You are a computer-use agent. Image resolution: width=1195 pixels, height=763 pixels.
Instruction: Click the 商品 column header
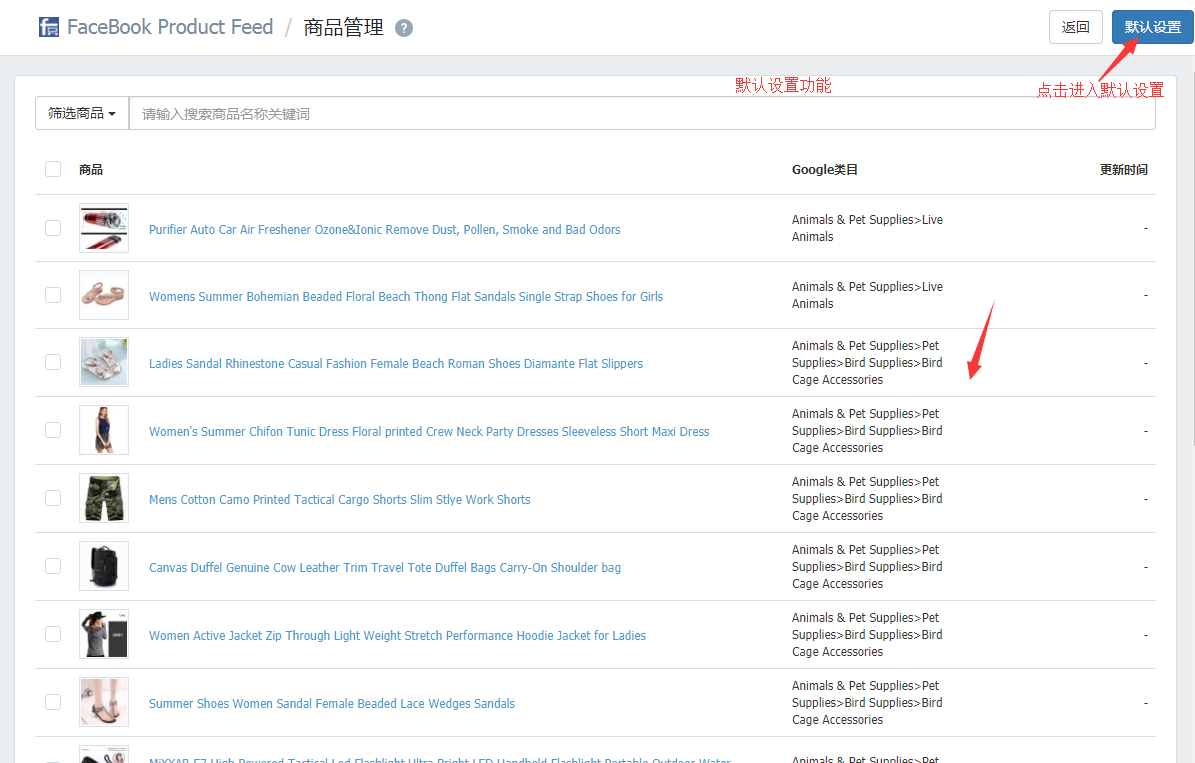point(91,169)
